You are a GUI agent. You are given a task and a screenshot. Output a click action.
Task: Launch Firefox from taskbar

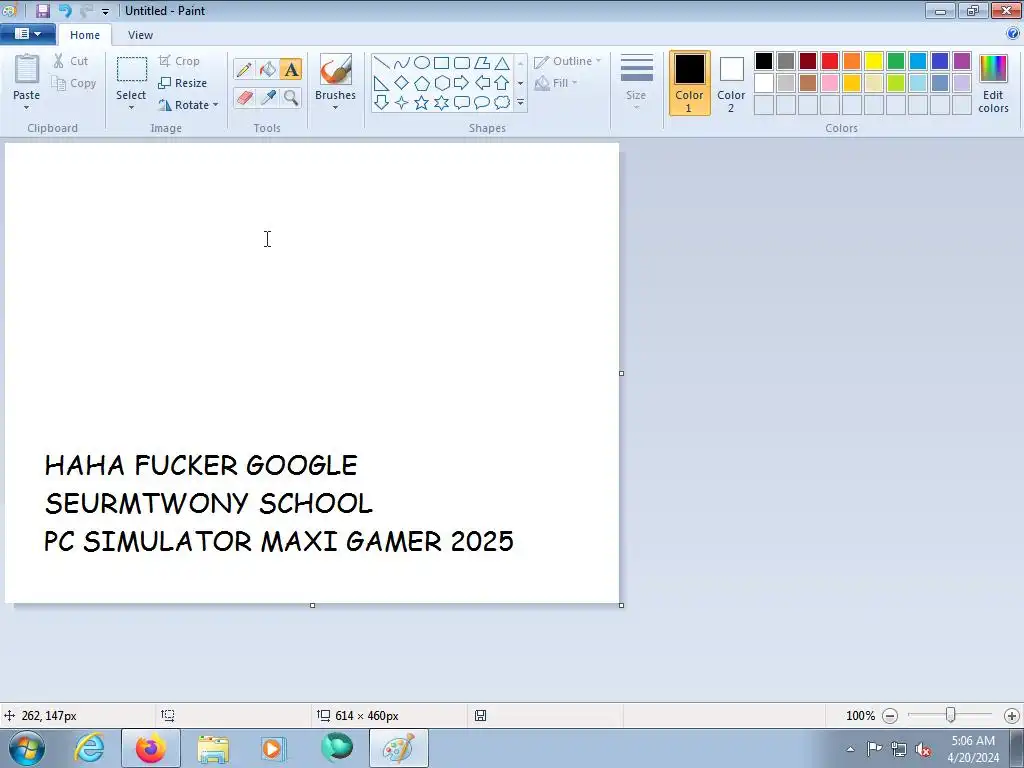click(151, 748)
